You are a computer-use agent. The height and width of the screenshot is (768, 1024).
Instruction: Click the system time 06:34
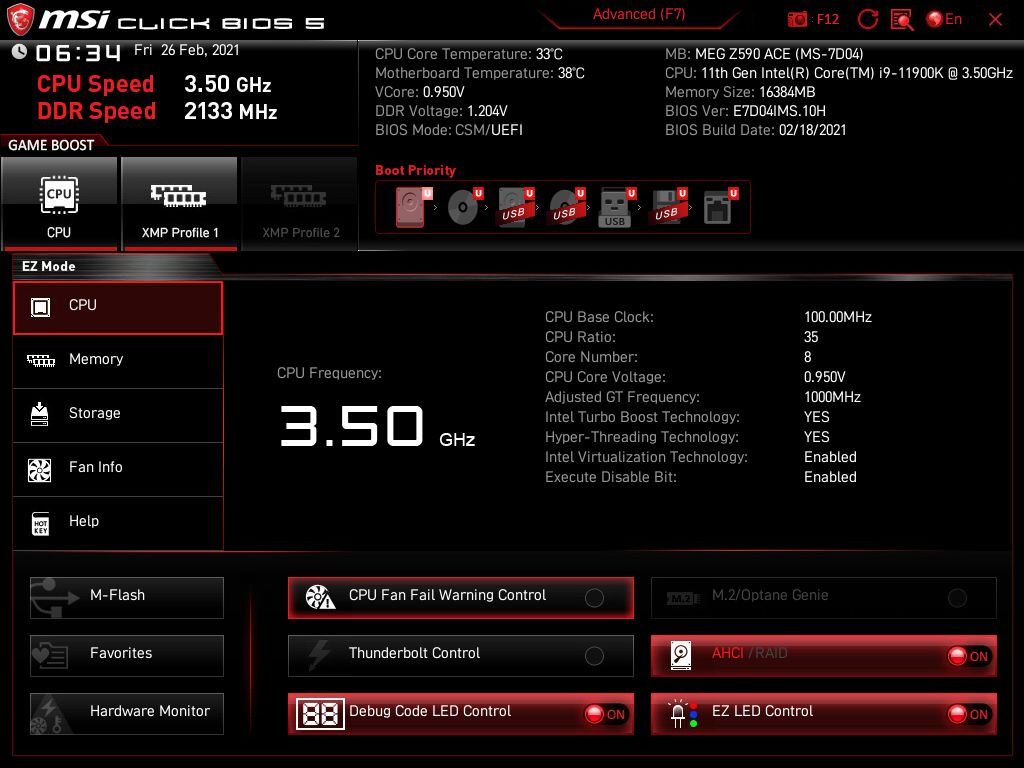78,52
